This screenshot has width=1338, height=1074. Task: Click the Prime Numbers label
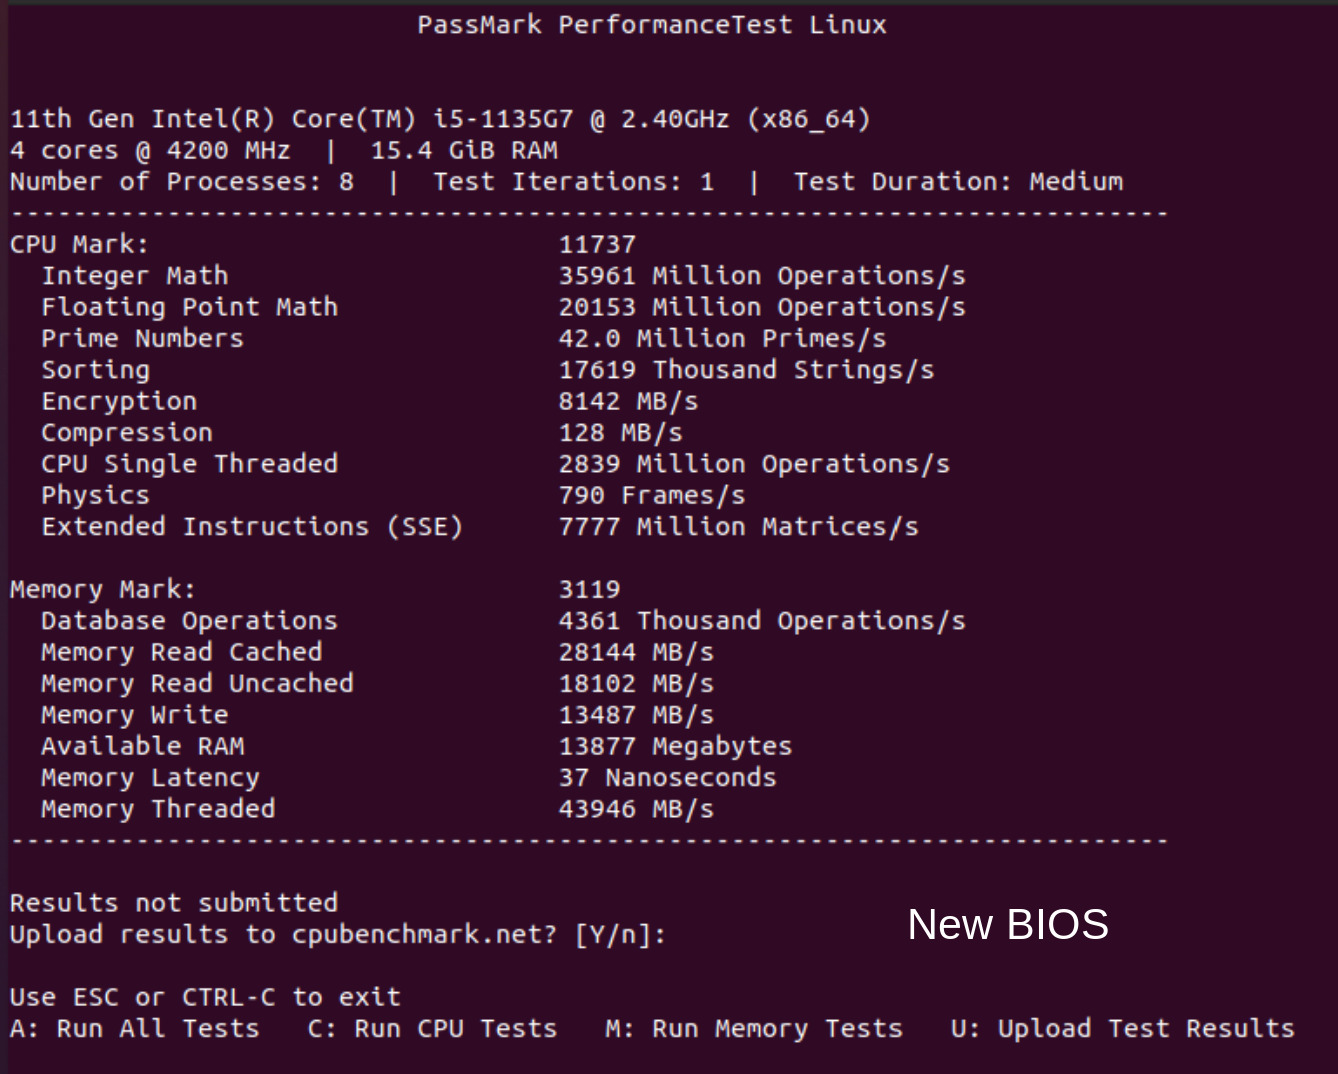coord(142,338)
